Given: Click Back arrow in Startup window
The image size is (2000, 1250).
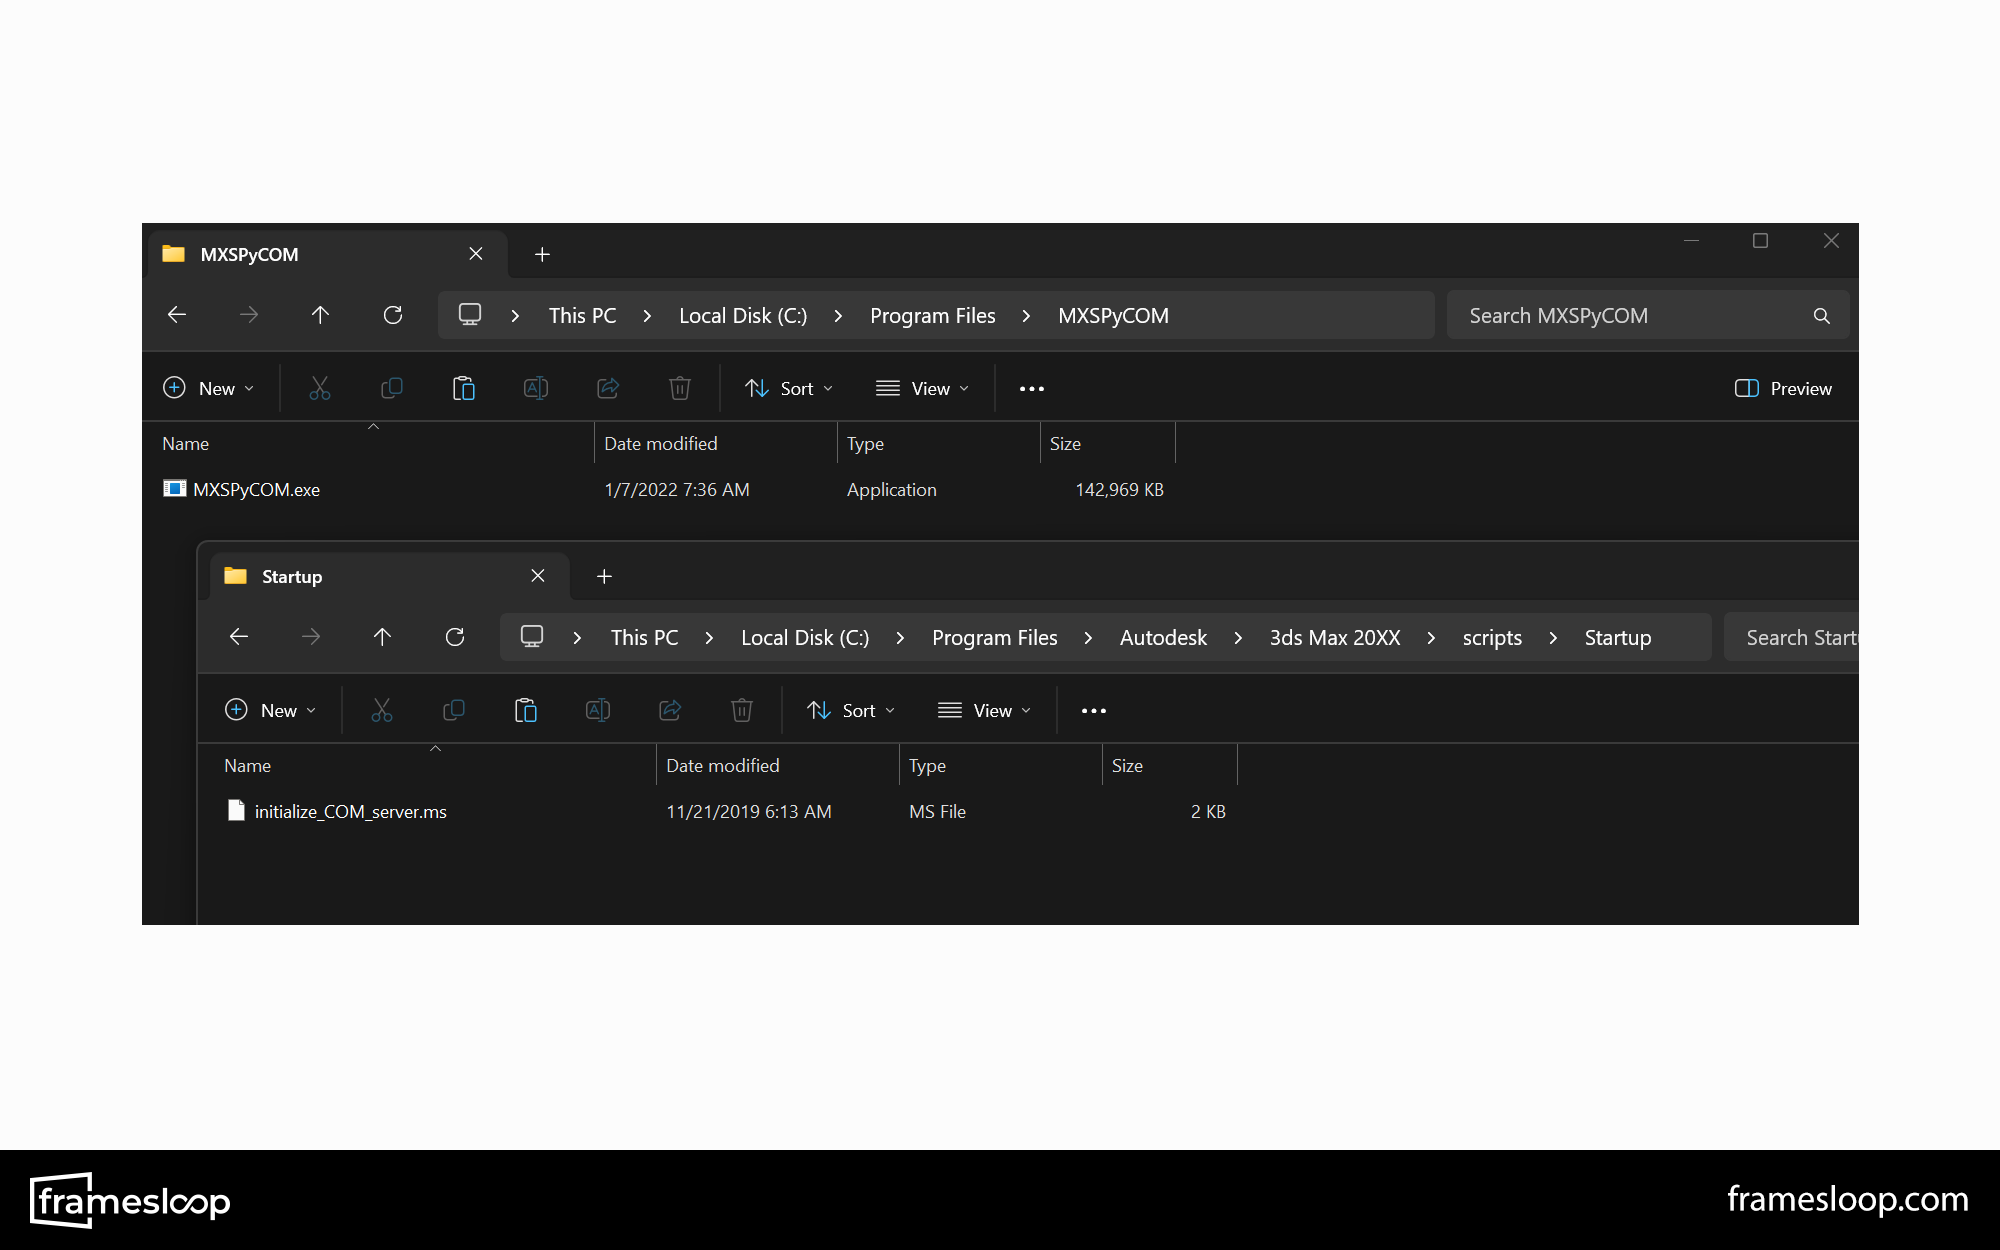Looking at the screenshot, I should click(x=239, y=637).
